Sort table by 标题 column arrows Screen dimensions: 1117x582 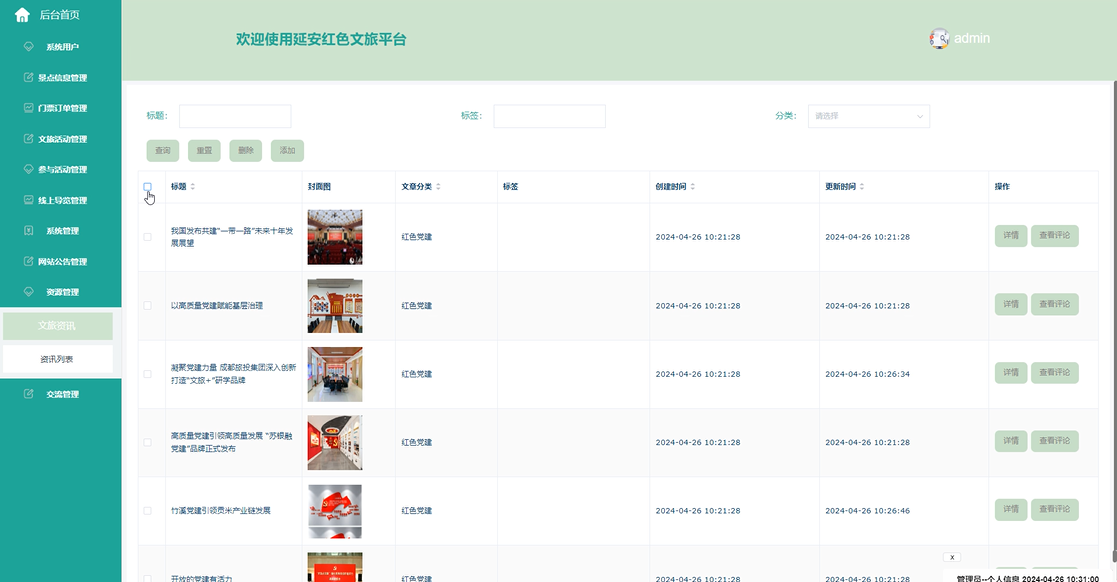pyautogui.click(x=192, y=187)
